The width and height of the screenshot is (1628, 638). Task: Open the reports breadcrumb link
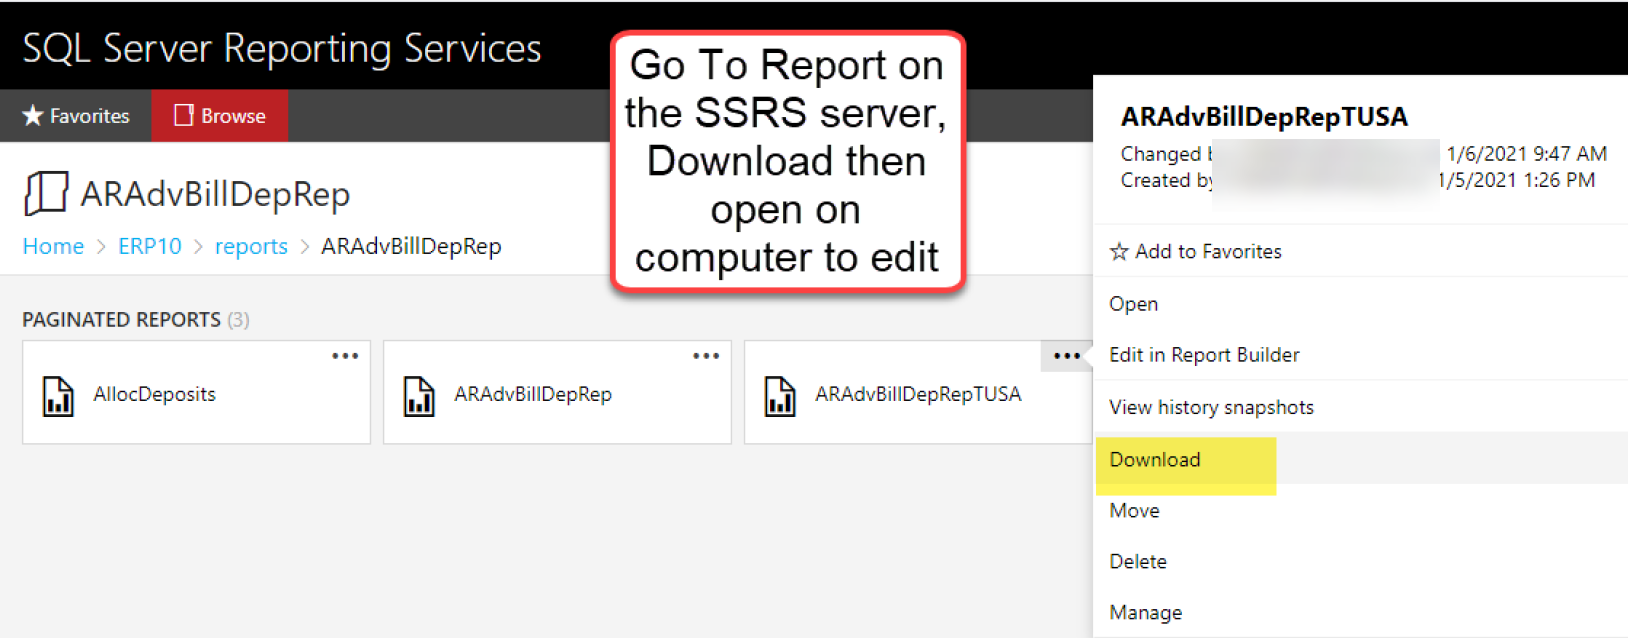tap(251, 246)
